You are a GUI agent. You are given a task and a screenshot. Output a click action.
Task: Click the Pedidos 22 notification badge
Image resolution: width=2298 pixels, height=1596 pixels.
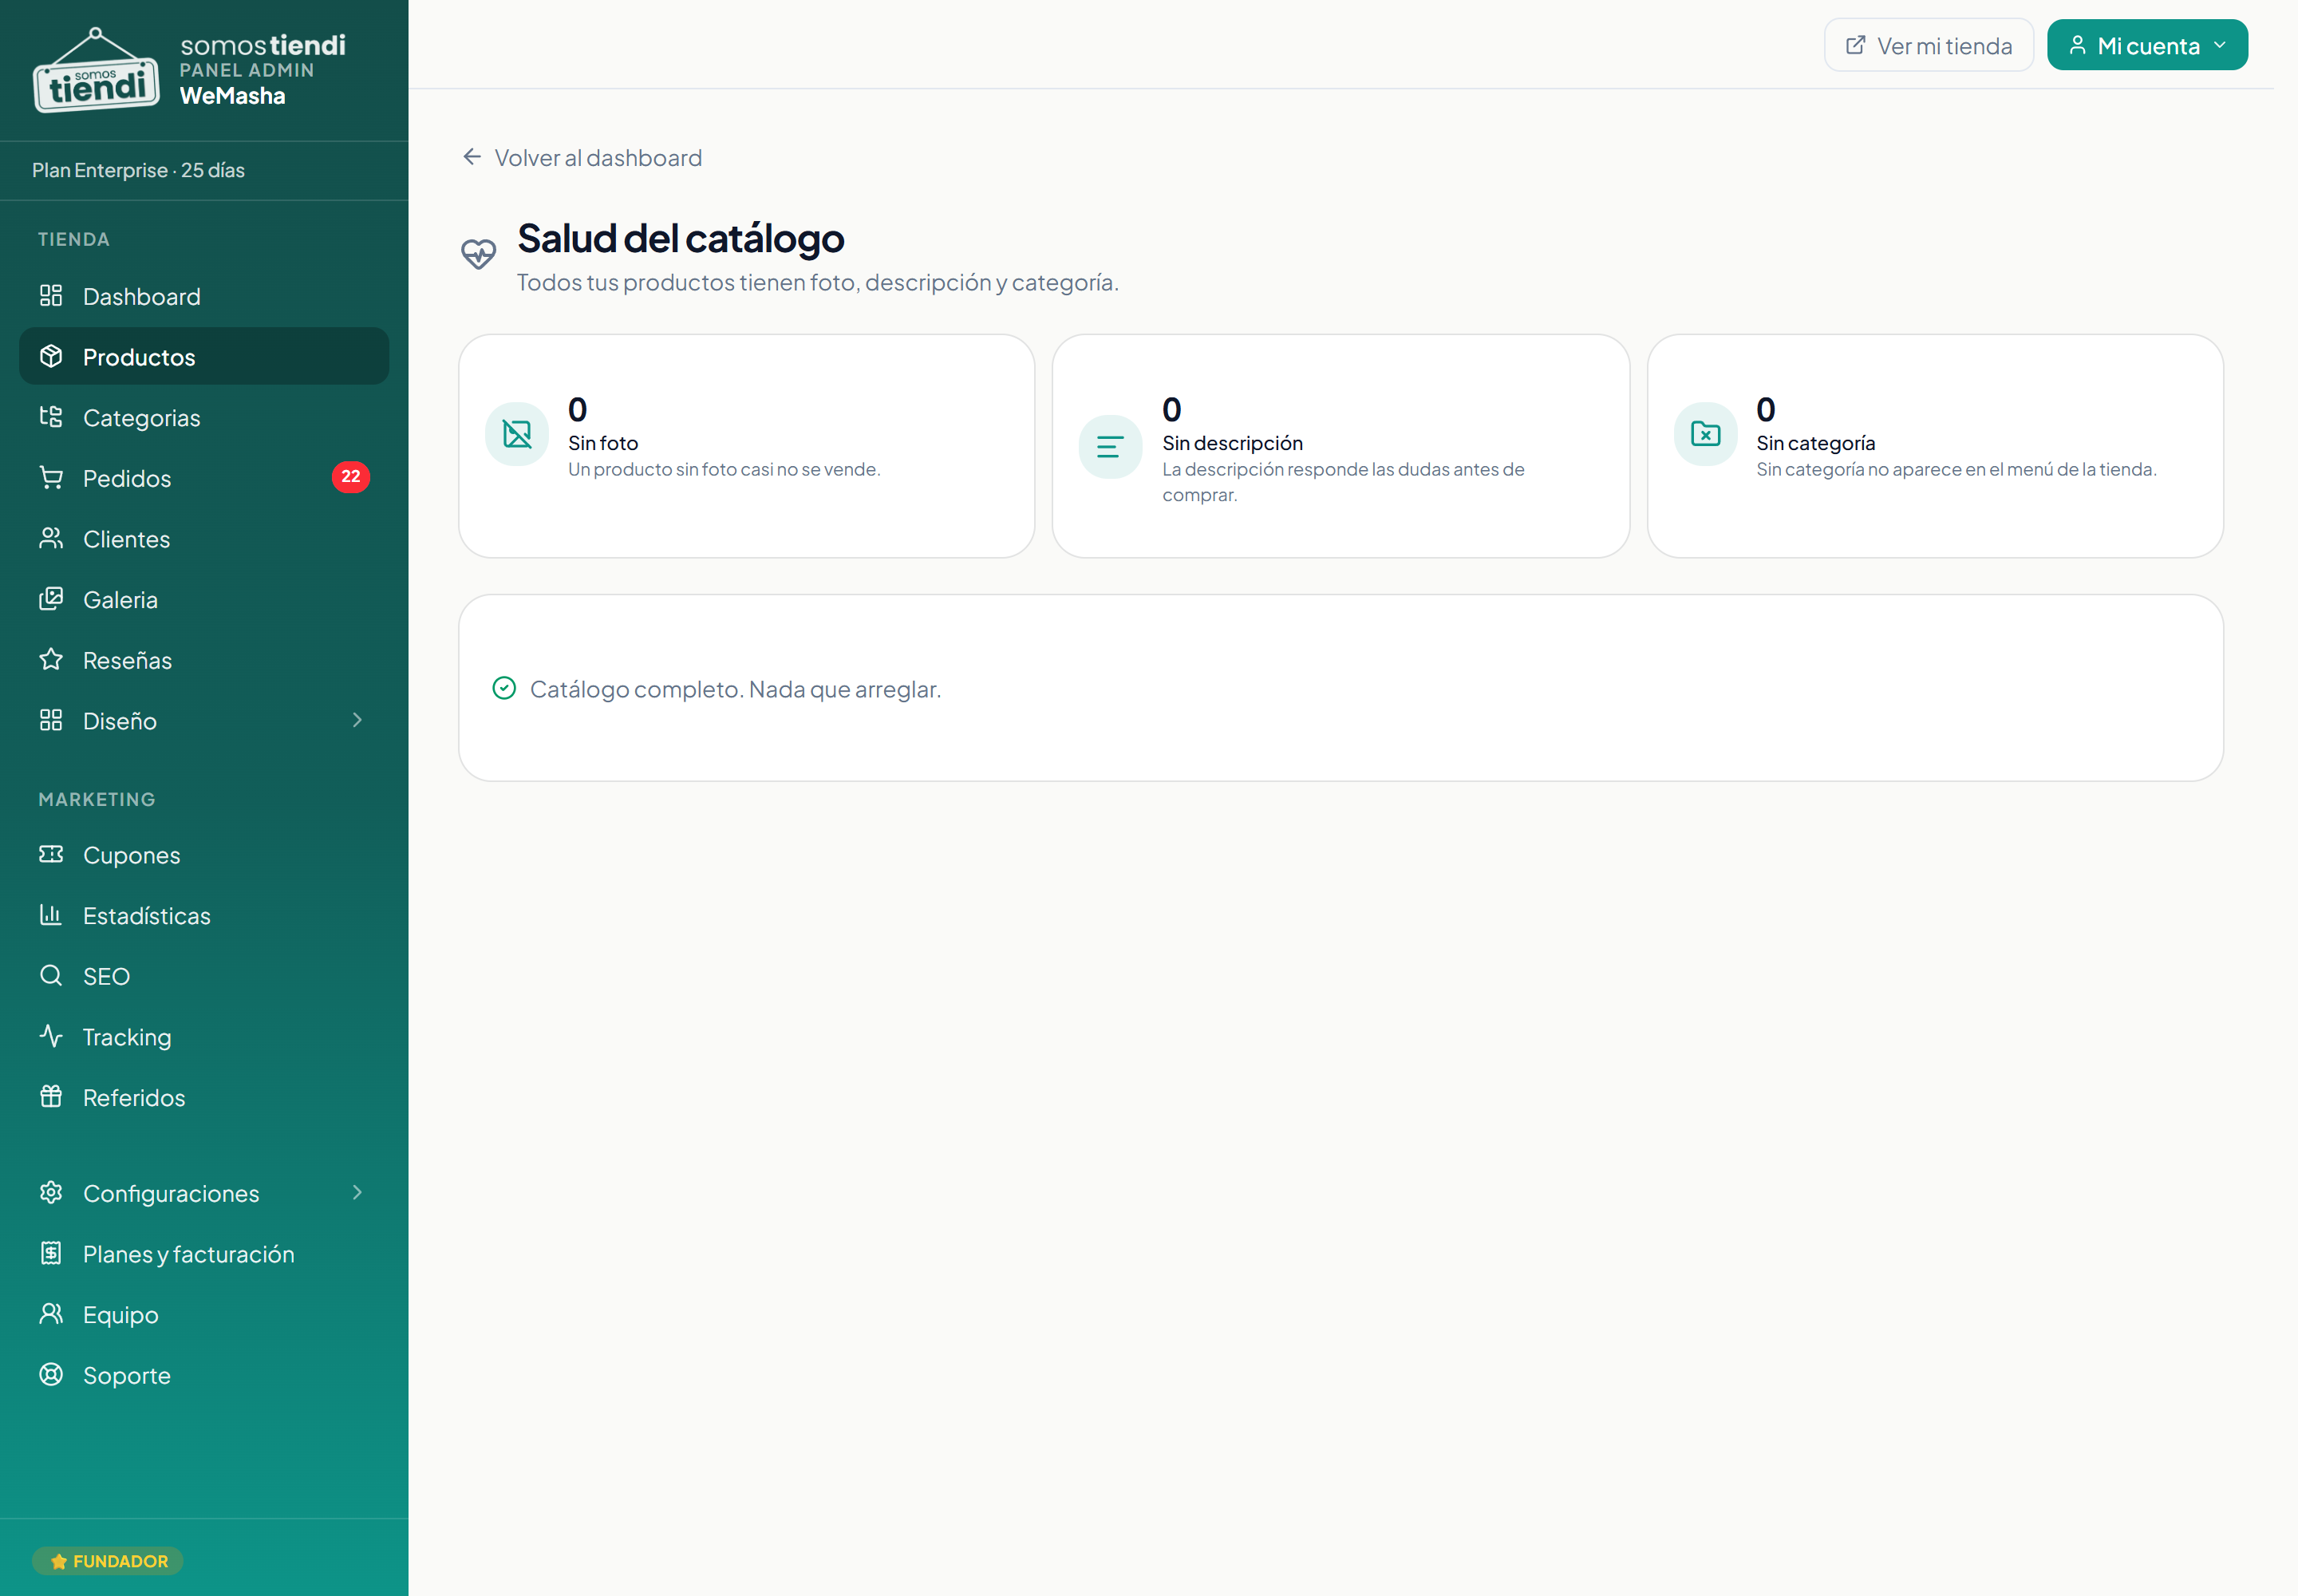(350, 477)
